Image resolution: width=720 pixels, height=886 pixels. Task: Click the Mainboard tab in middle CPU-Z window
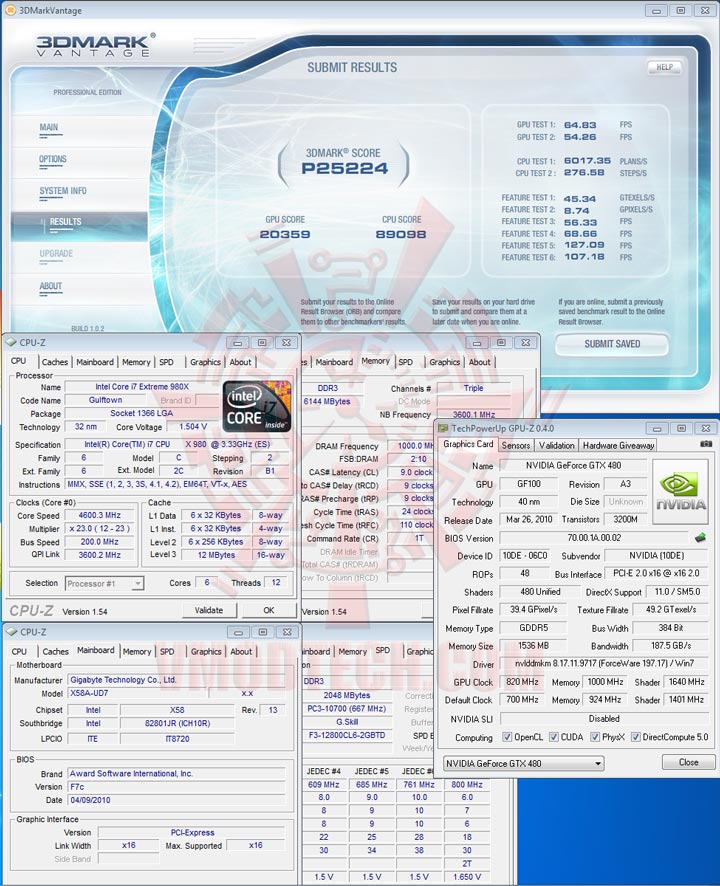(334, 362)
